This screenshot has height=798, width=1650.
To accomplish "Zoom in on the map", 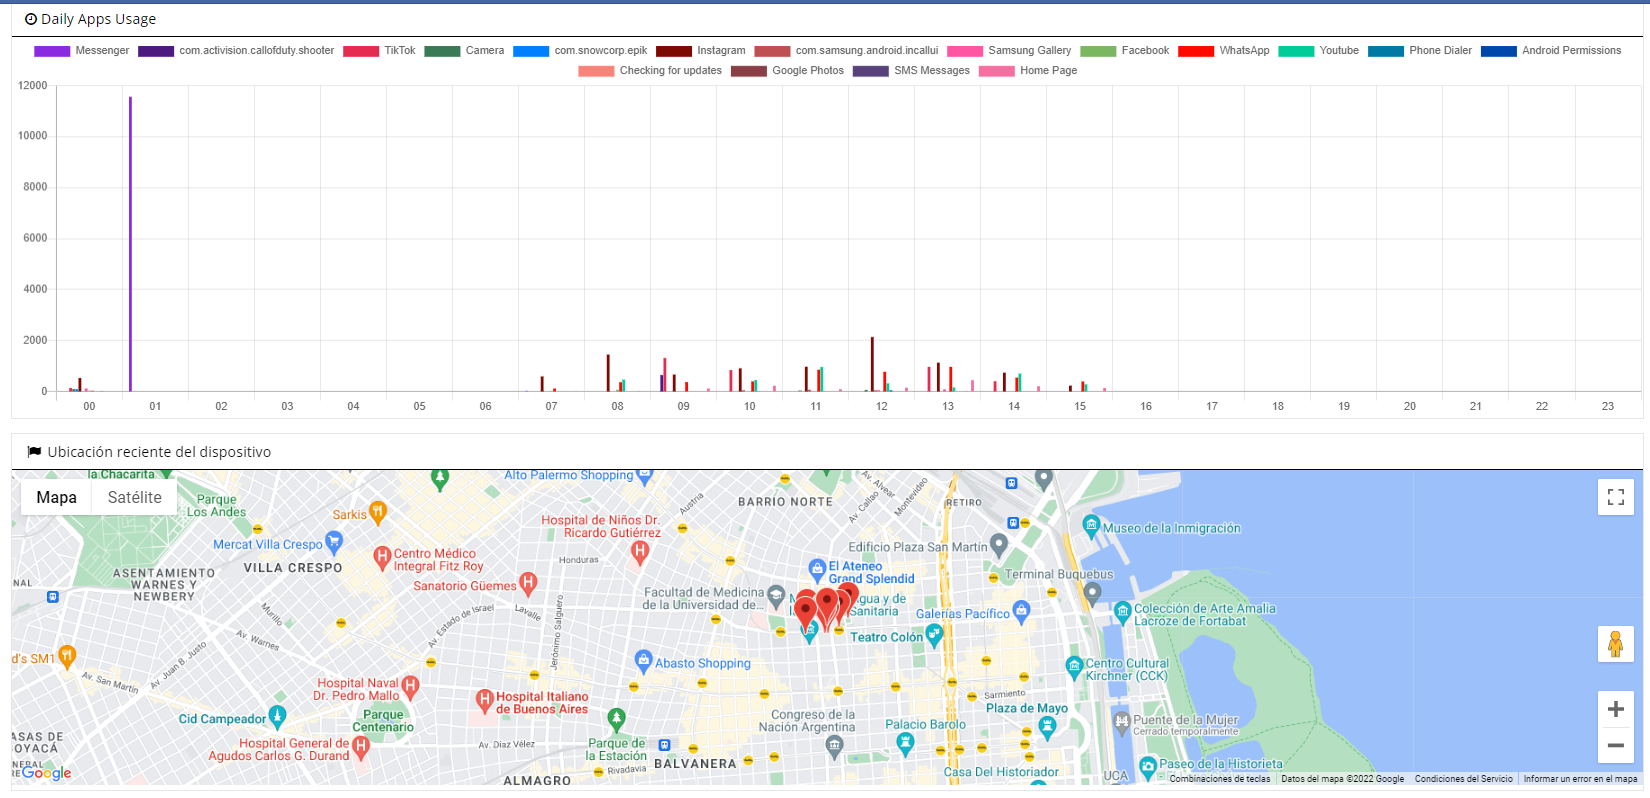I will point(1615,709).
